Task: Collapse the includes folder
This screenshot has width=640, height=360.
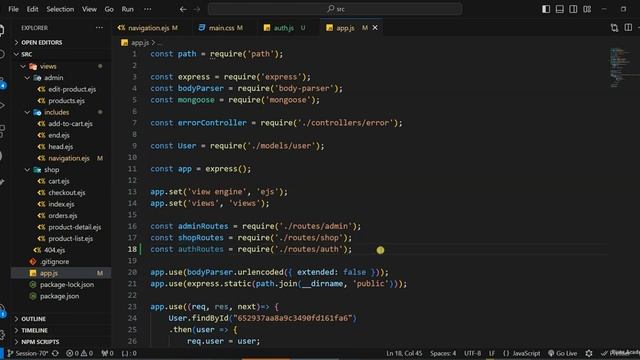Action: coord(60,112)
